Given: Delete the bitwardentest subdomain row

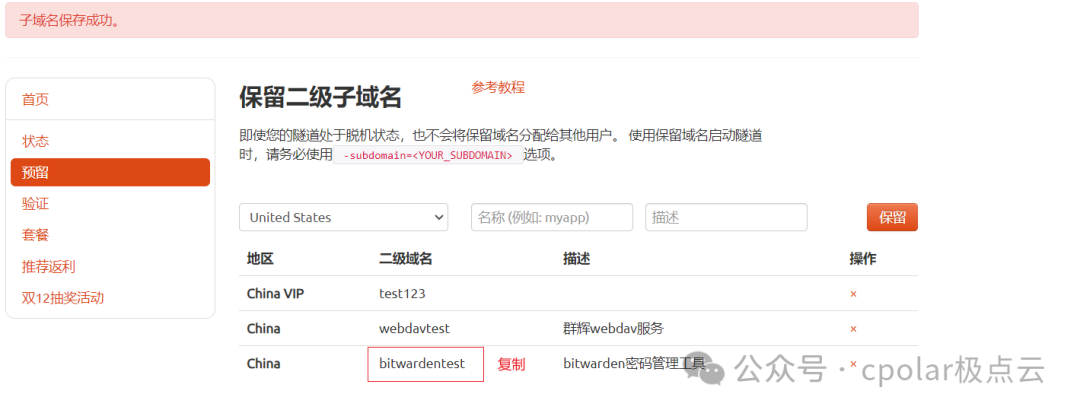Looking at the screenshot, I should [x=853, y=363].
